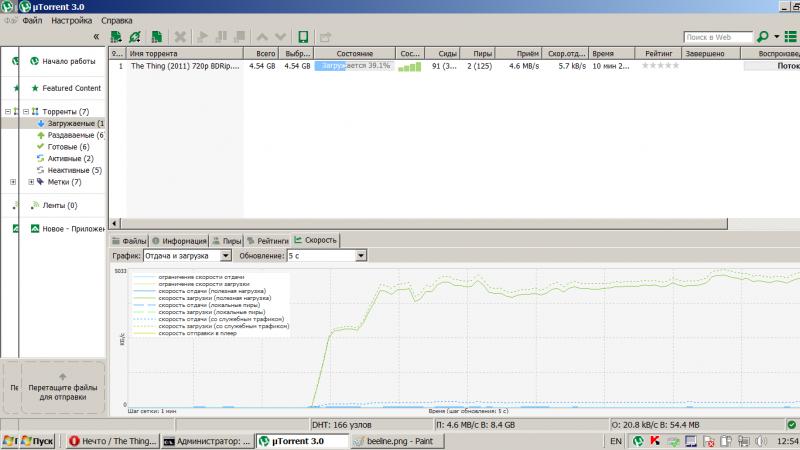Switch to beeline.png - Paint taskbar window
800x450 pixels.
point(397,441)
